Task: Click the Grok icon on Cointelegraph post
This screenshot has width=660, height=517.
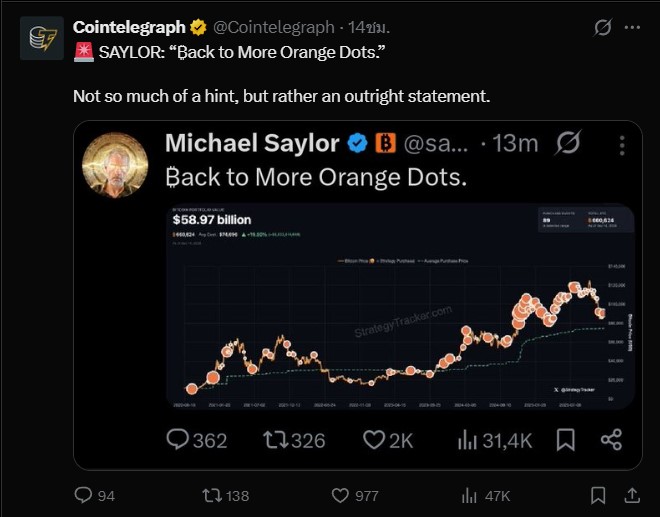Action: [x=603, y=28]
